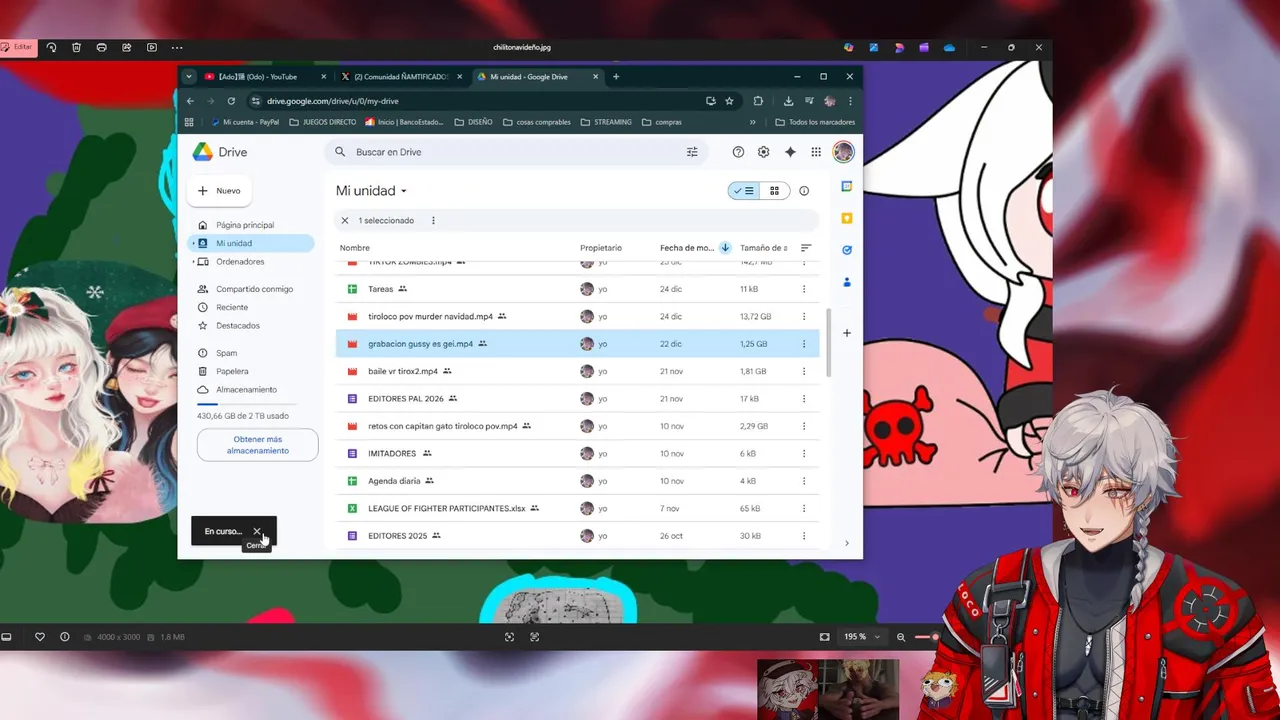Click Obtener más almacenamiento button
This screenshot has width=1280, height=720.
258,445
